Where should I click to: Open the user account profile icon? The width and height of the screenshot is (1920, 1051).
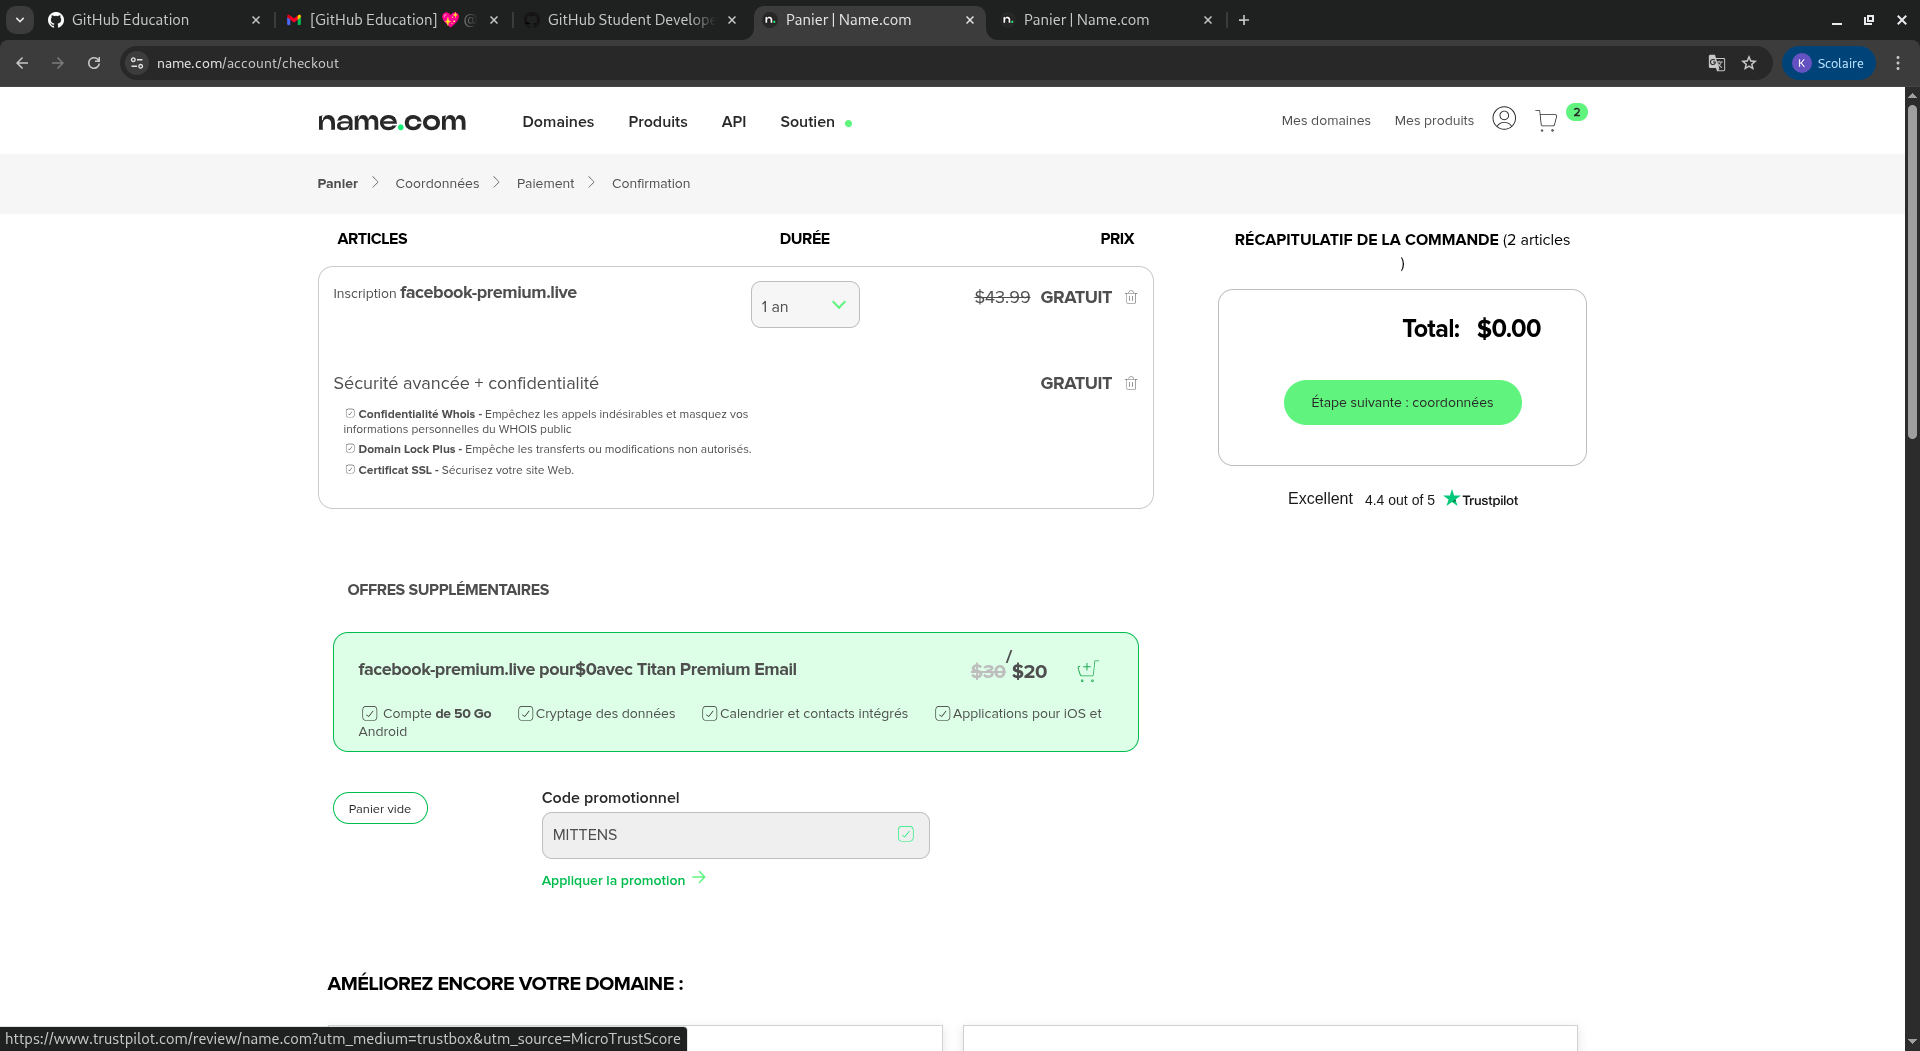pyautogui.click(x=1503, y=119)
